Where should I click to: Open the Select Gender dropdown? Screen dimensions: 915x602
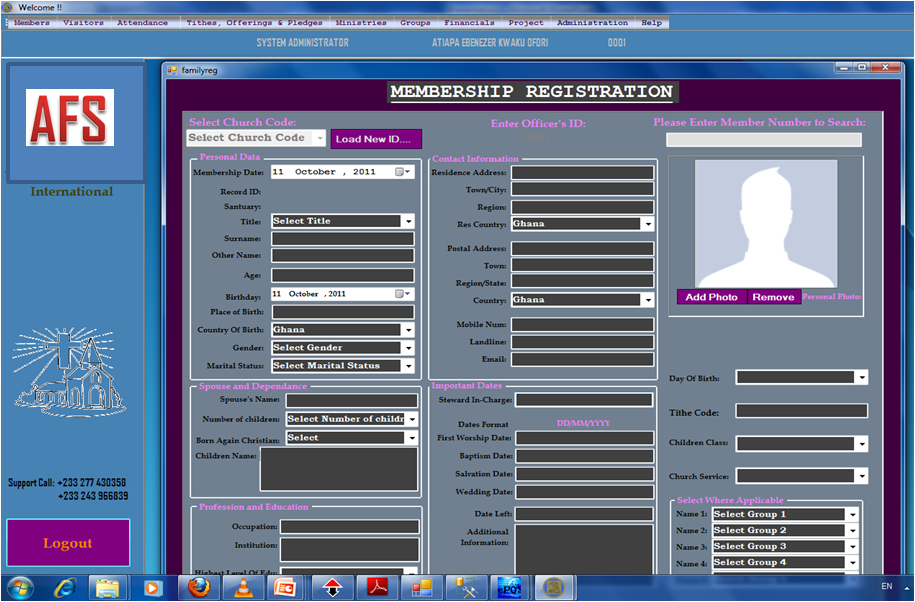coord(408,348)
